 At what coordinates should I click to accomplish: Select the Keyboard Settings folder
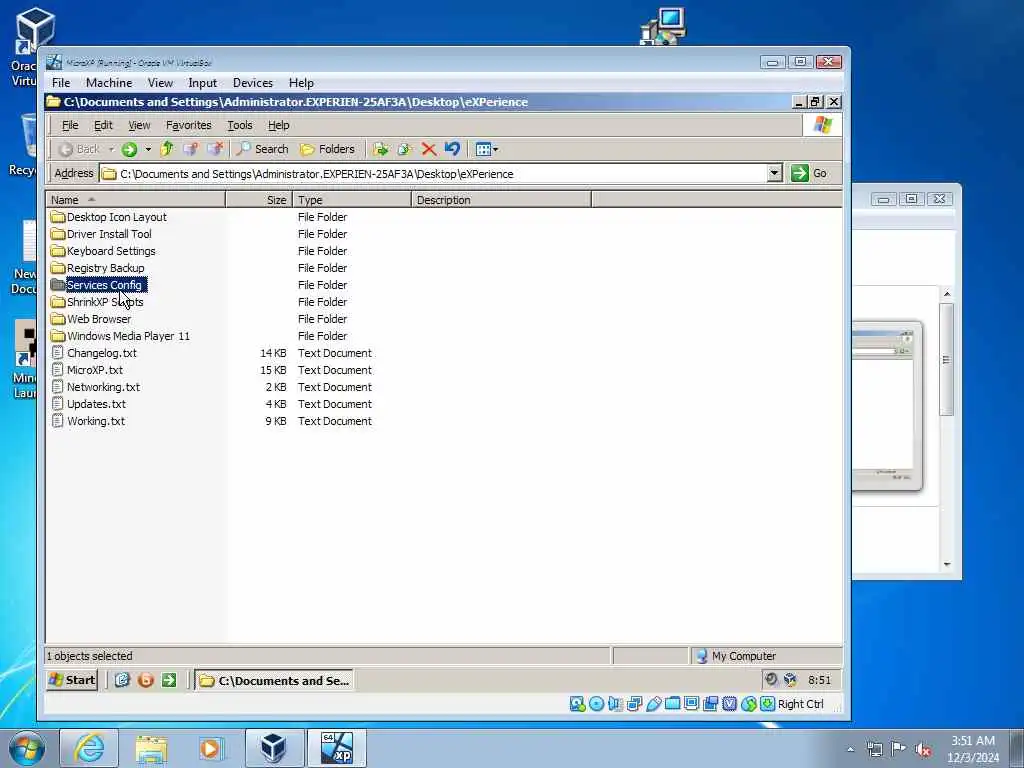click(103, 251)
